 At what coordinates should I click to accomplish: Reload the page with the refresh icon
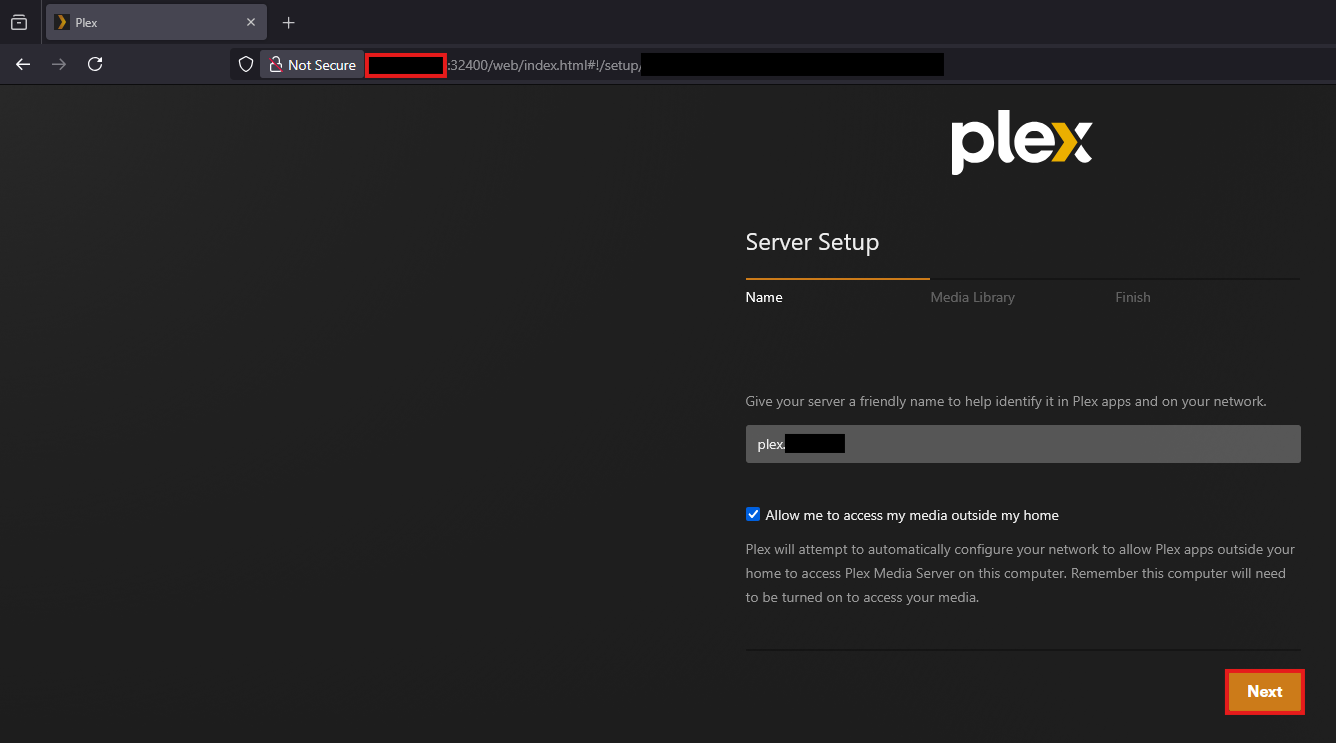95,64
